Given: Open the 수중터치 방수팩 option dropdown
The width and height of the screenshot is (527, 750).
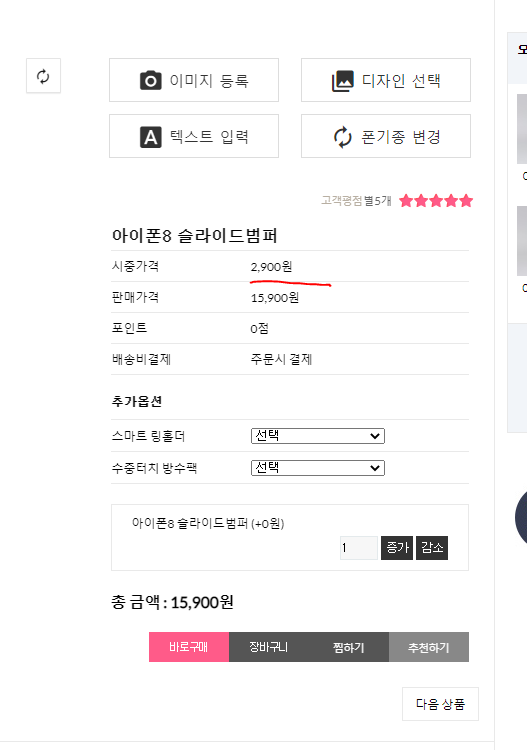Looking at the screenshot, I should (x=318, y=468).
